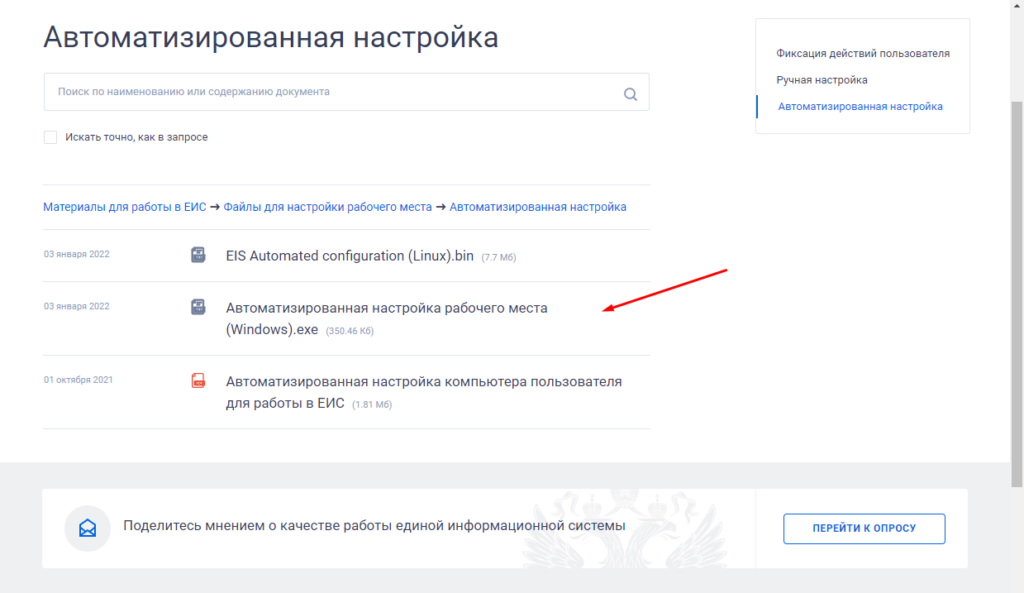Enable the 'Искать точно, как в запросе' checkbox

(50, 137)
